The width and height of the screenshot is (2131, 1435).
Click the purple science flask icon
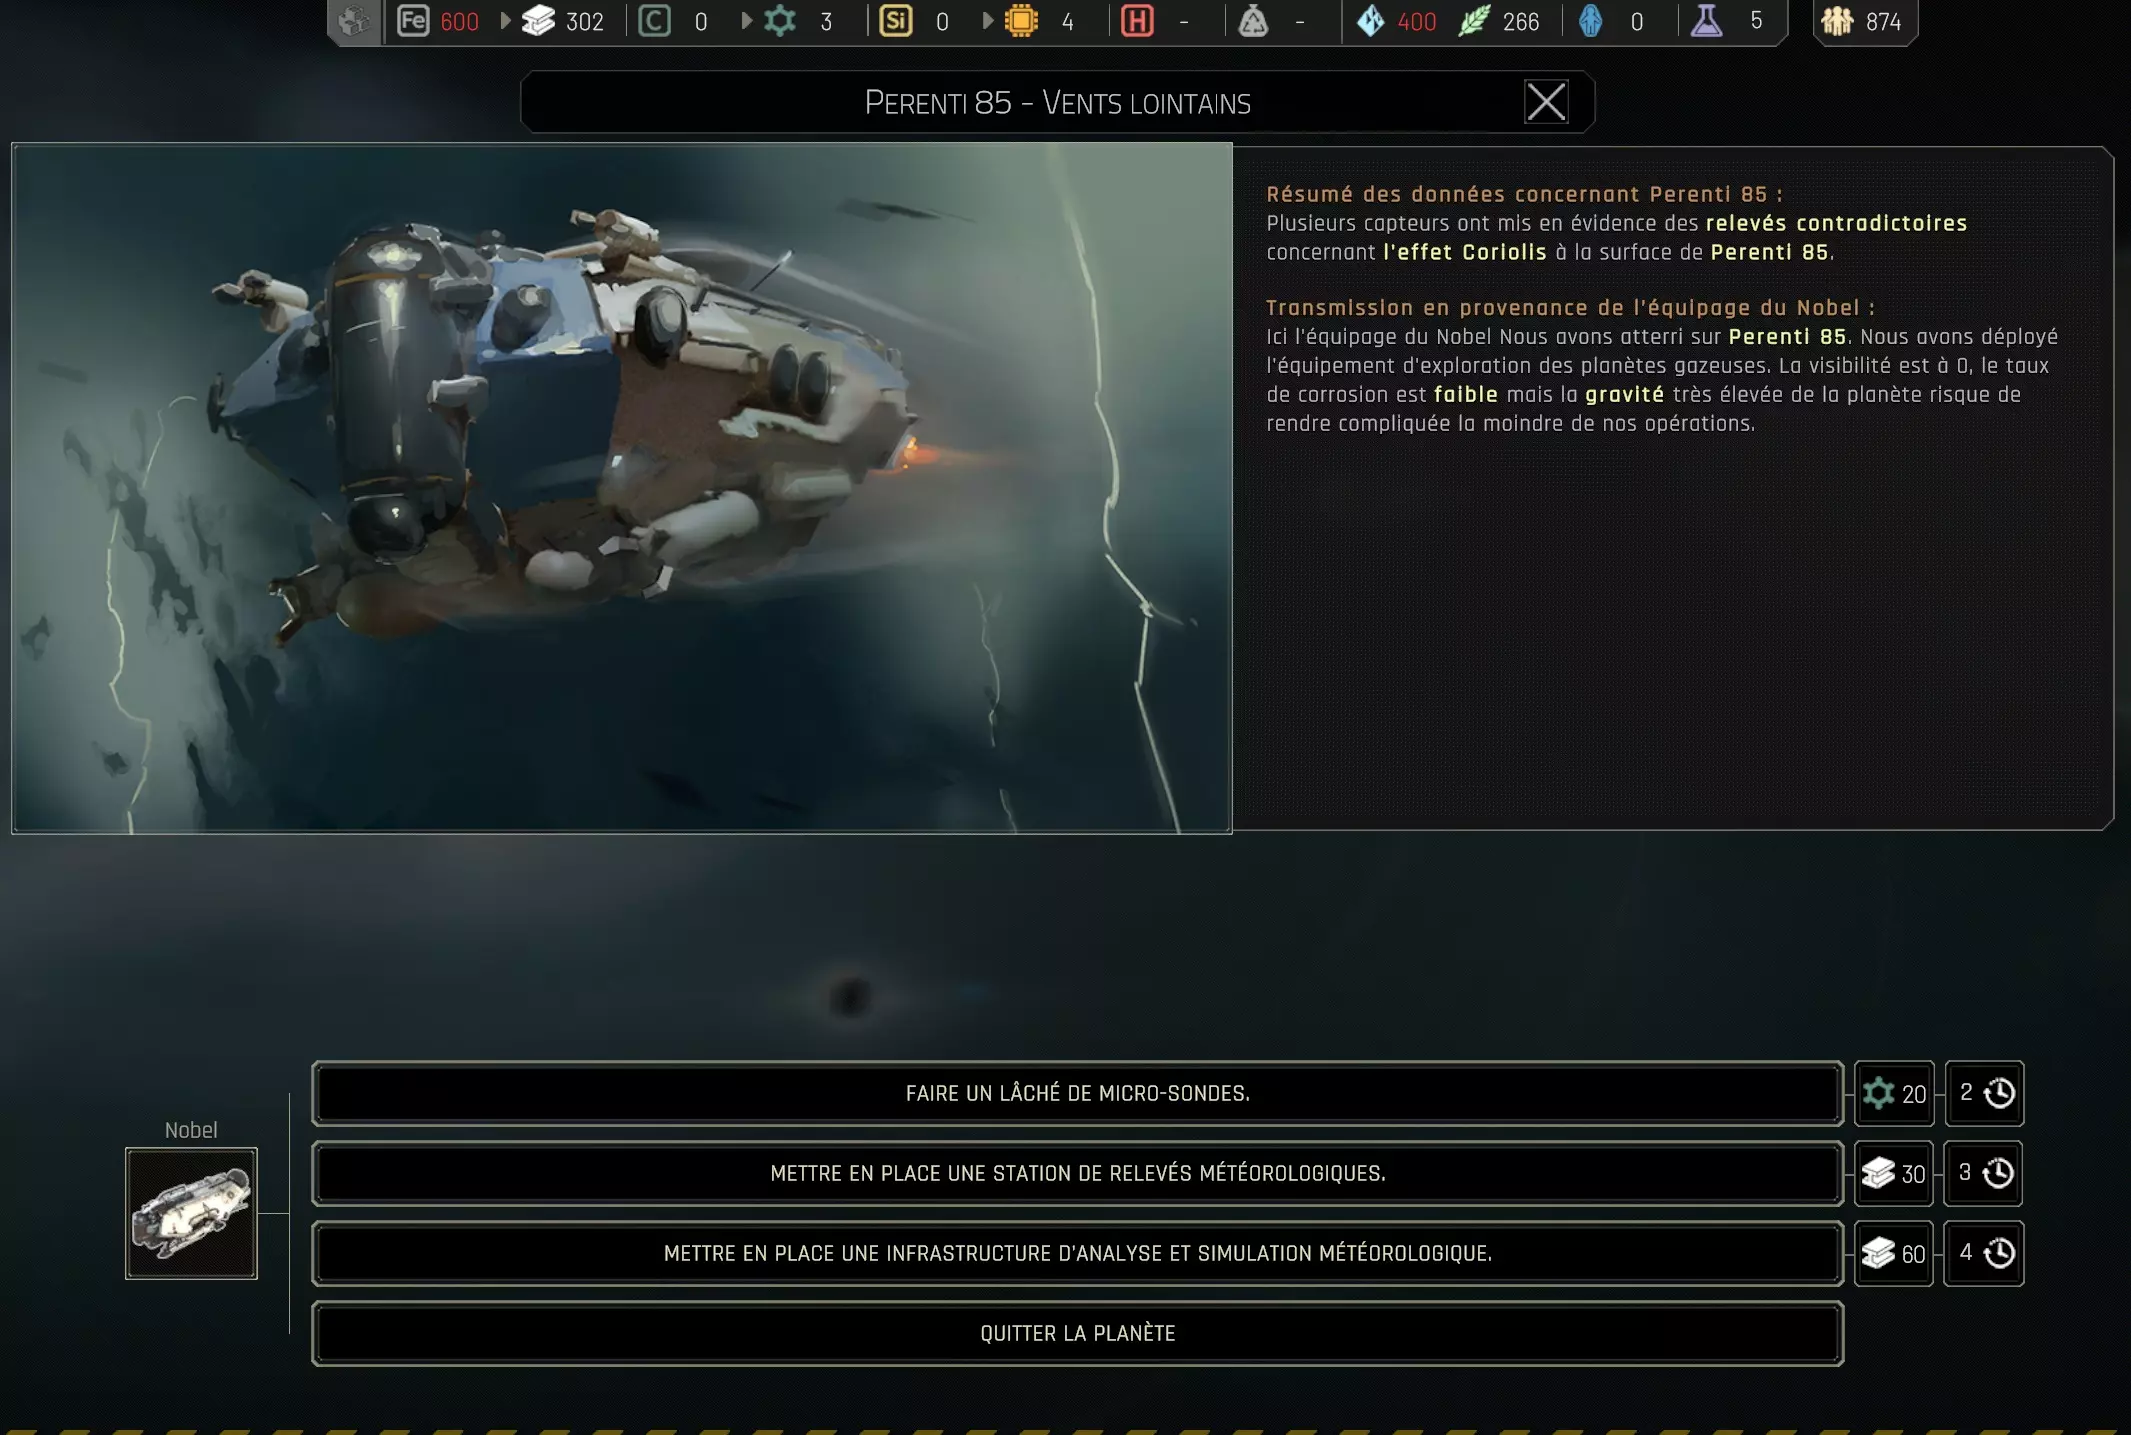click(1706, 21)
